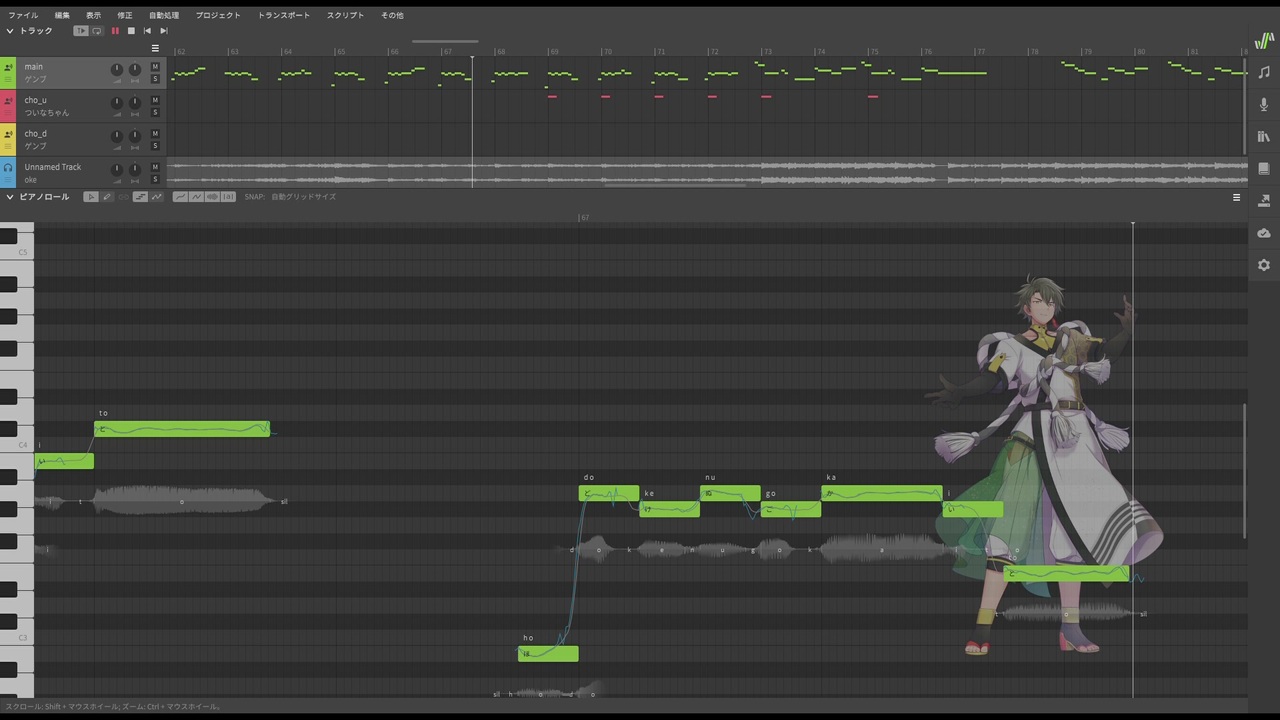Select the 'ka' note in piano roll

tap(881, 493)
